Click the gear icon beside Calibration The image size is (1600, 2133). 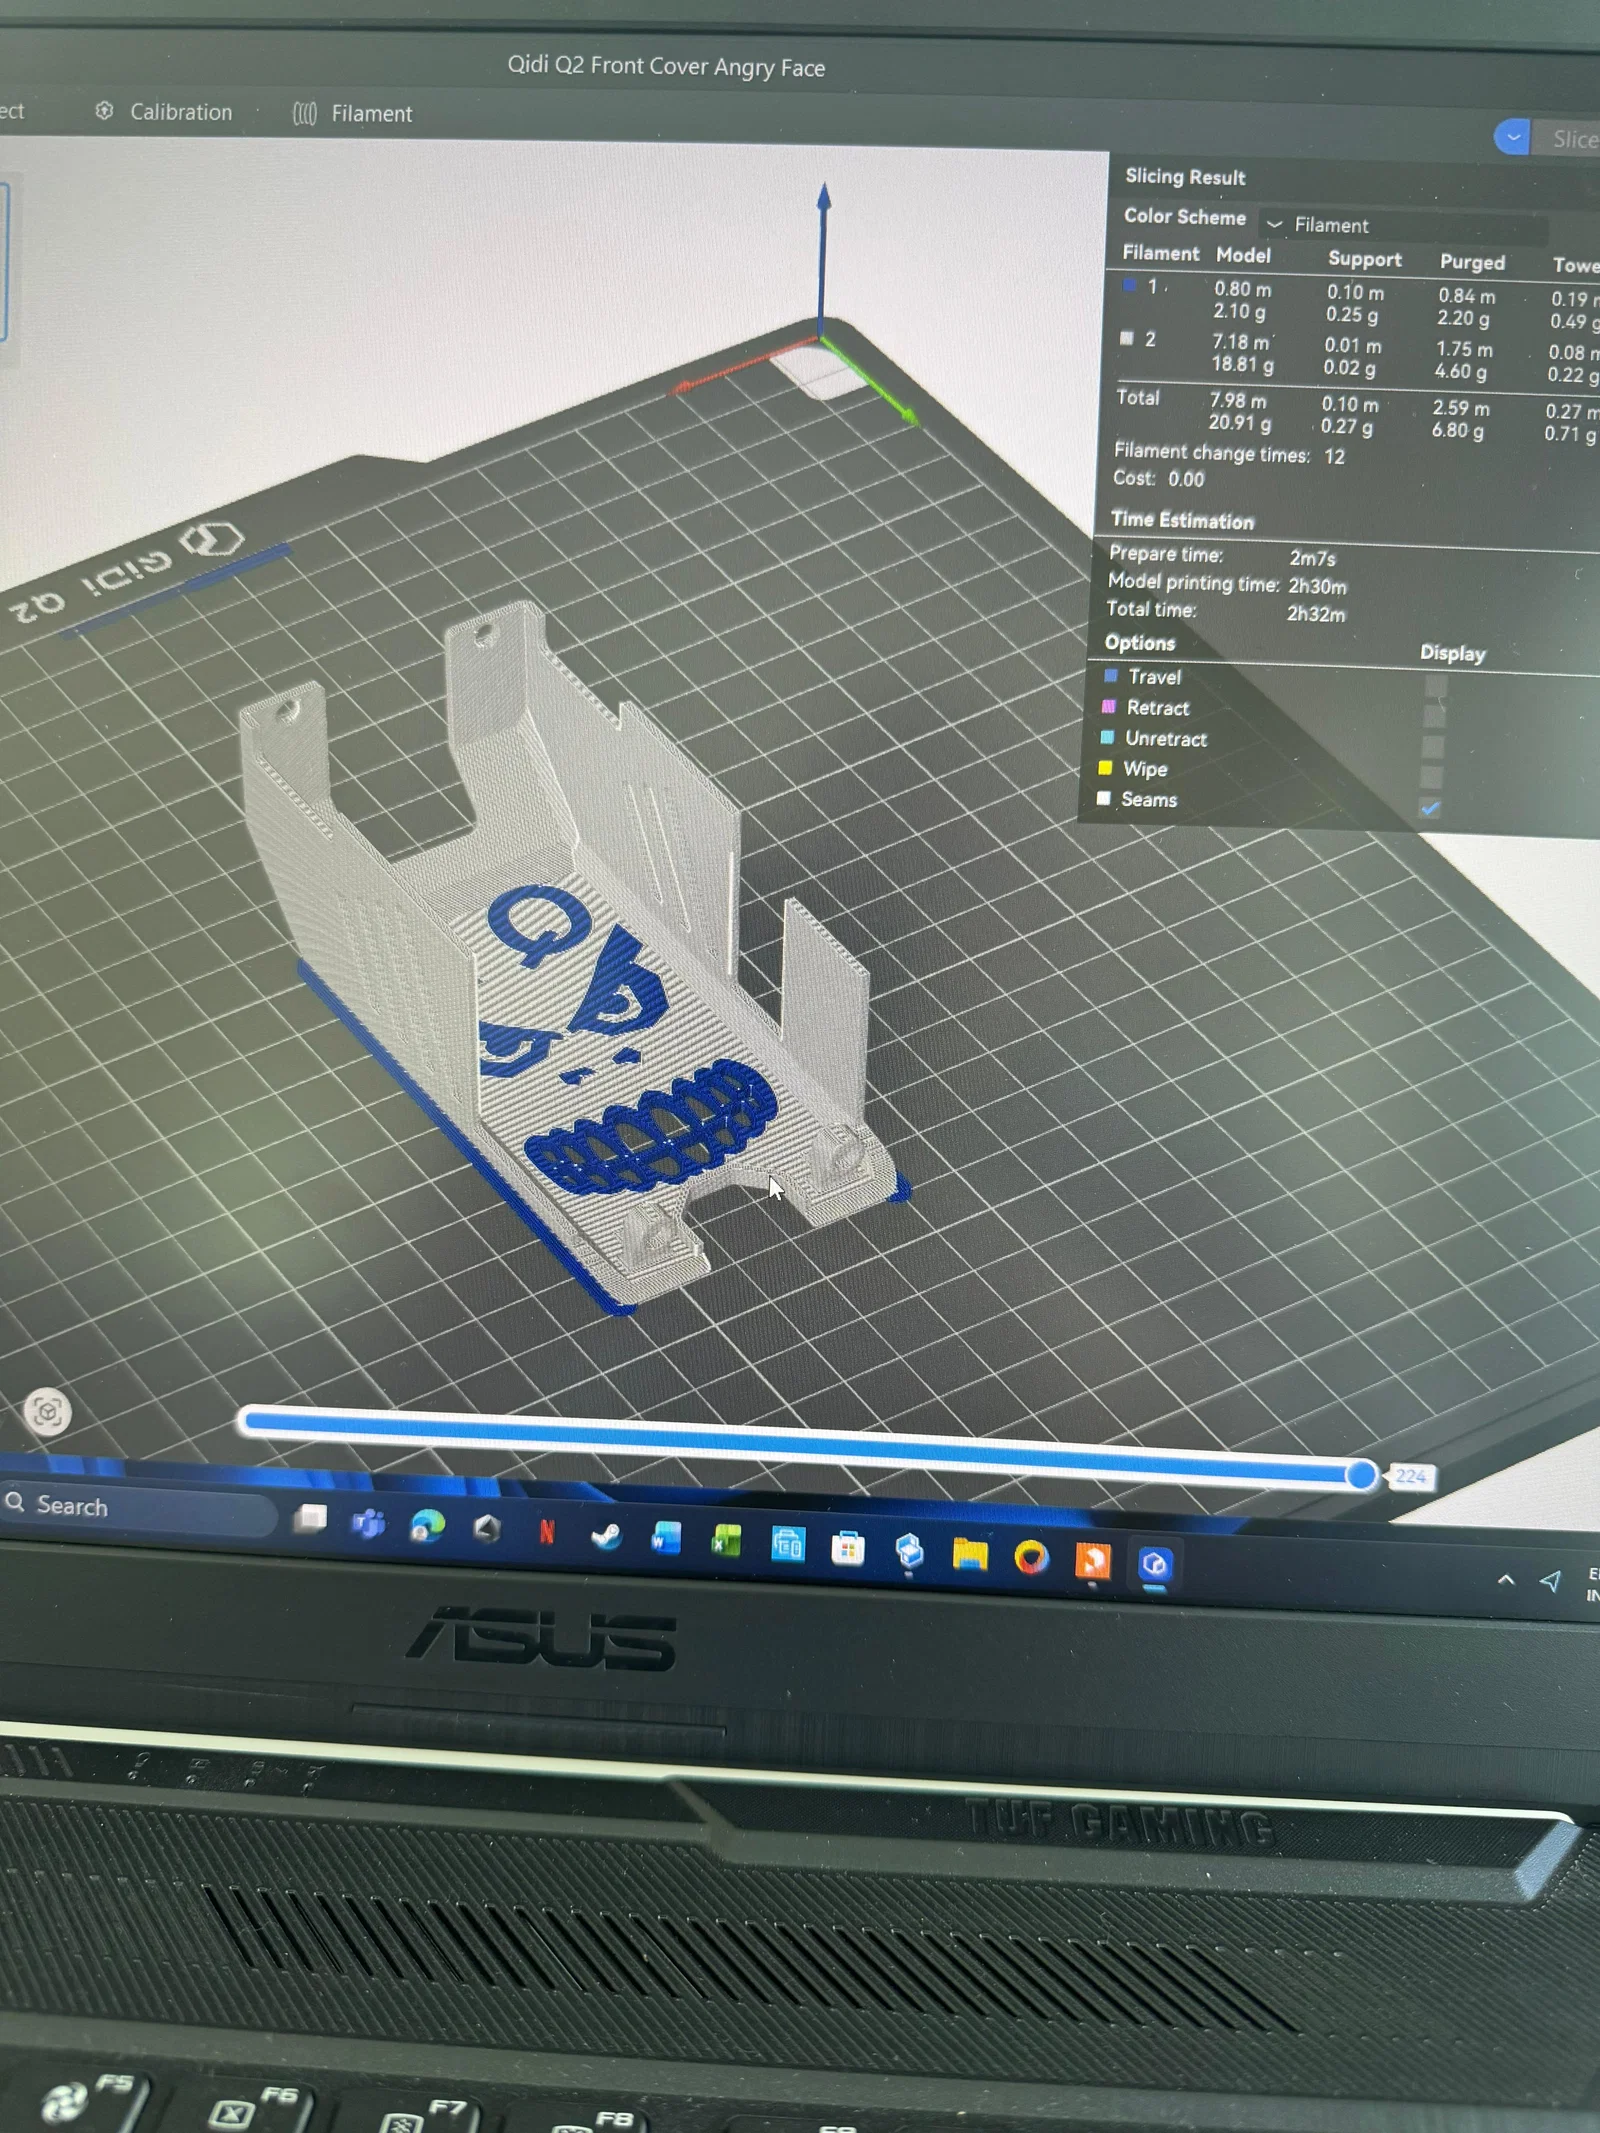point(104,111)
